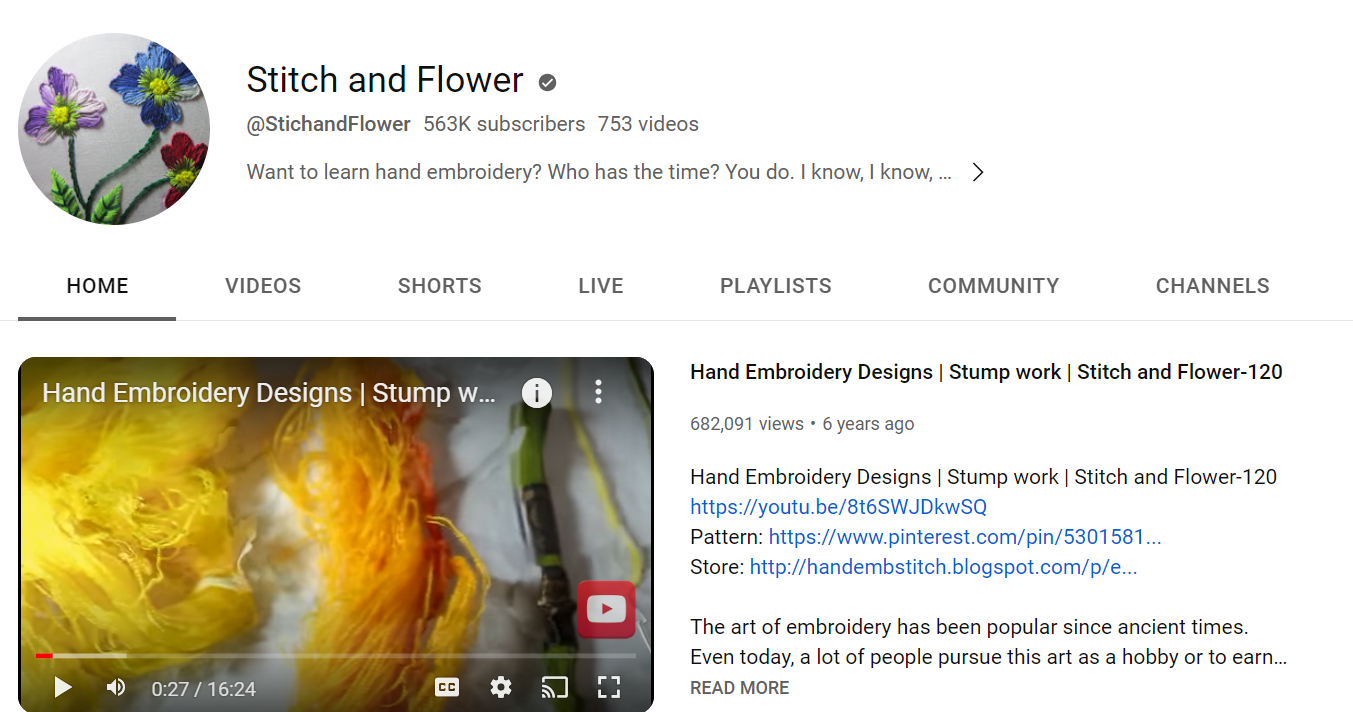Viewport: 1353px width, 712px height.
Task: Click the Stitch and Flower channel name
Action: 385,80
